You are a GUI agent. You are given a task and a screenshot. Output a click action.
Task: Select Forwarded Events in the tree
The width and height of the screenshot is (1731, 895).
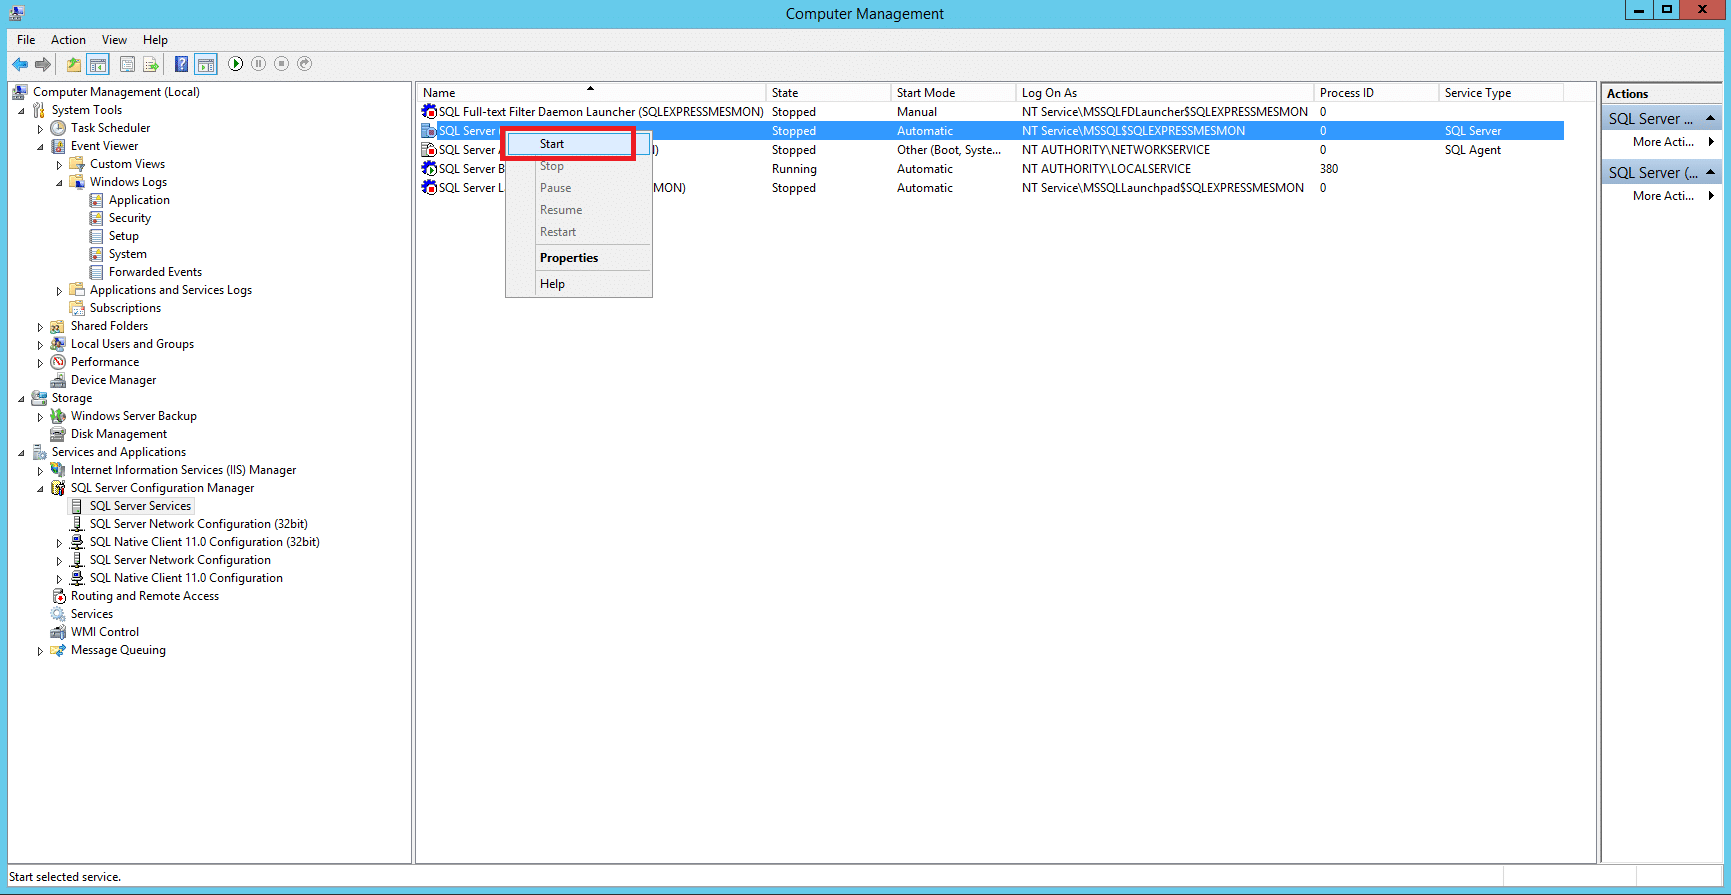click(x=155, y=272)
